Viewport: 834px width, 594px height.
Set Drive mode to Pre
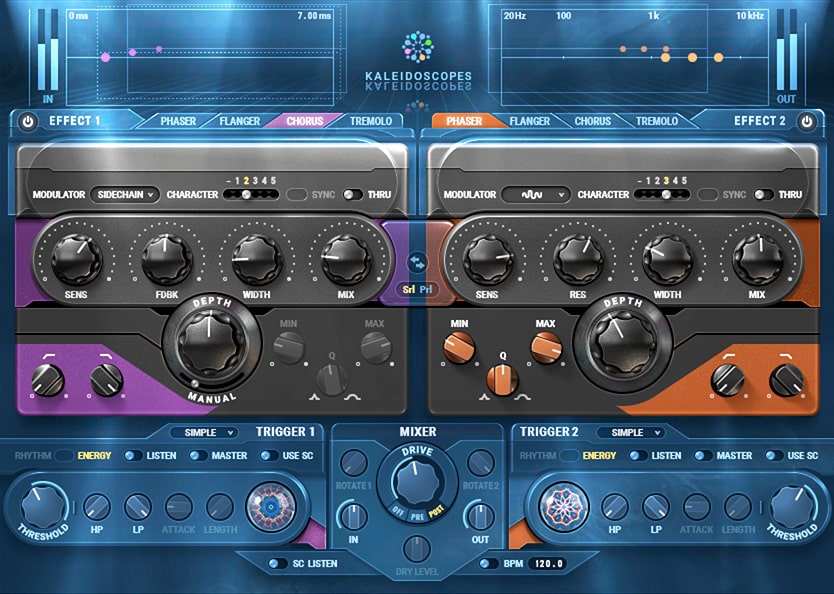point(418,516)
